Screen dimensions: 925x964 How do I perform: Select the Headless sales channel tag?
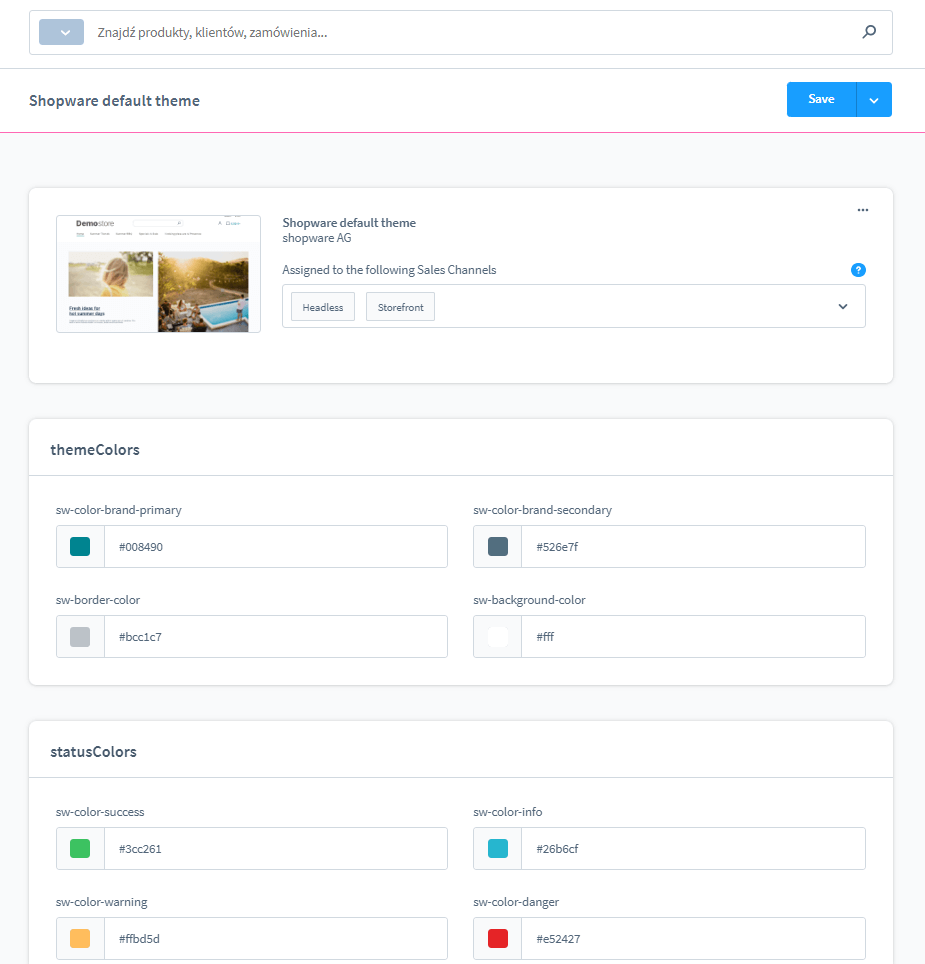click(x=322, y=306)
